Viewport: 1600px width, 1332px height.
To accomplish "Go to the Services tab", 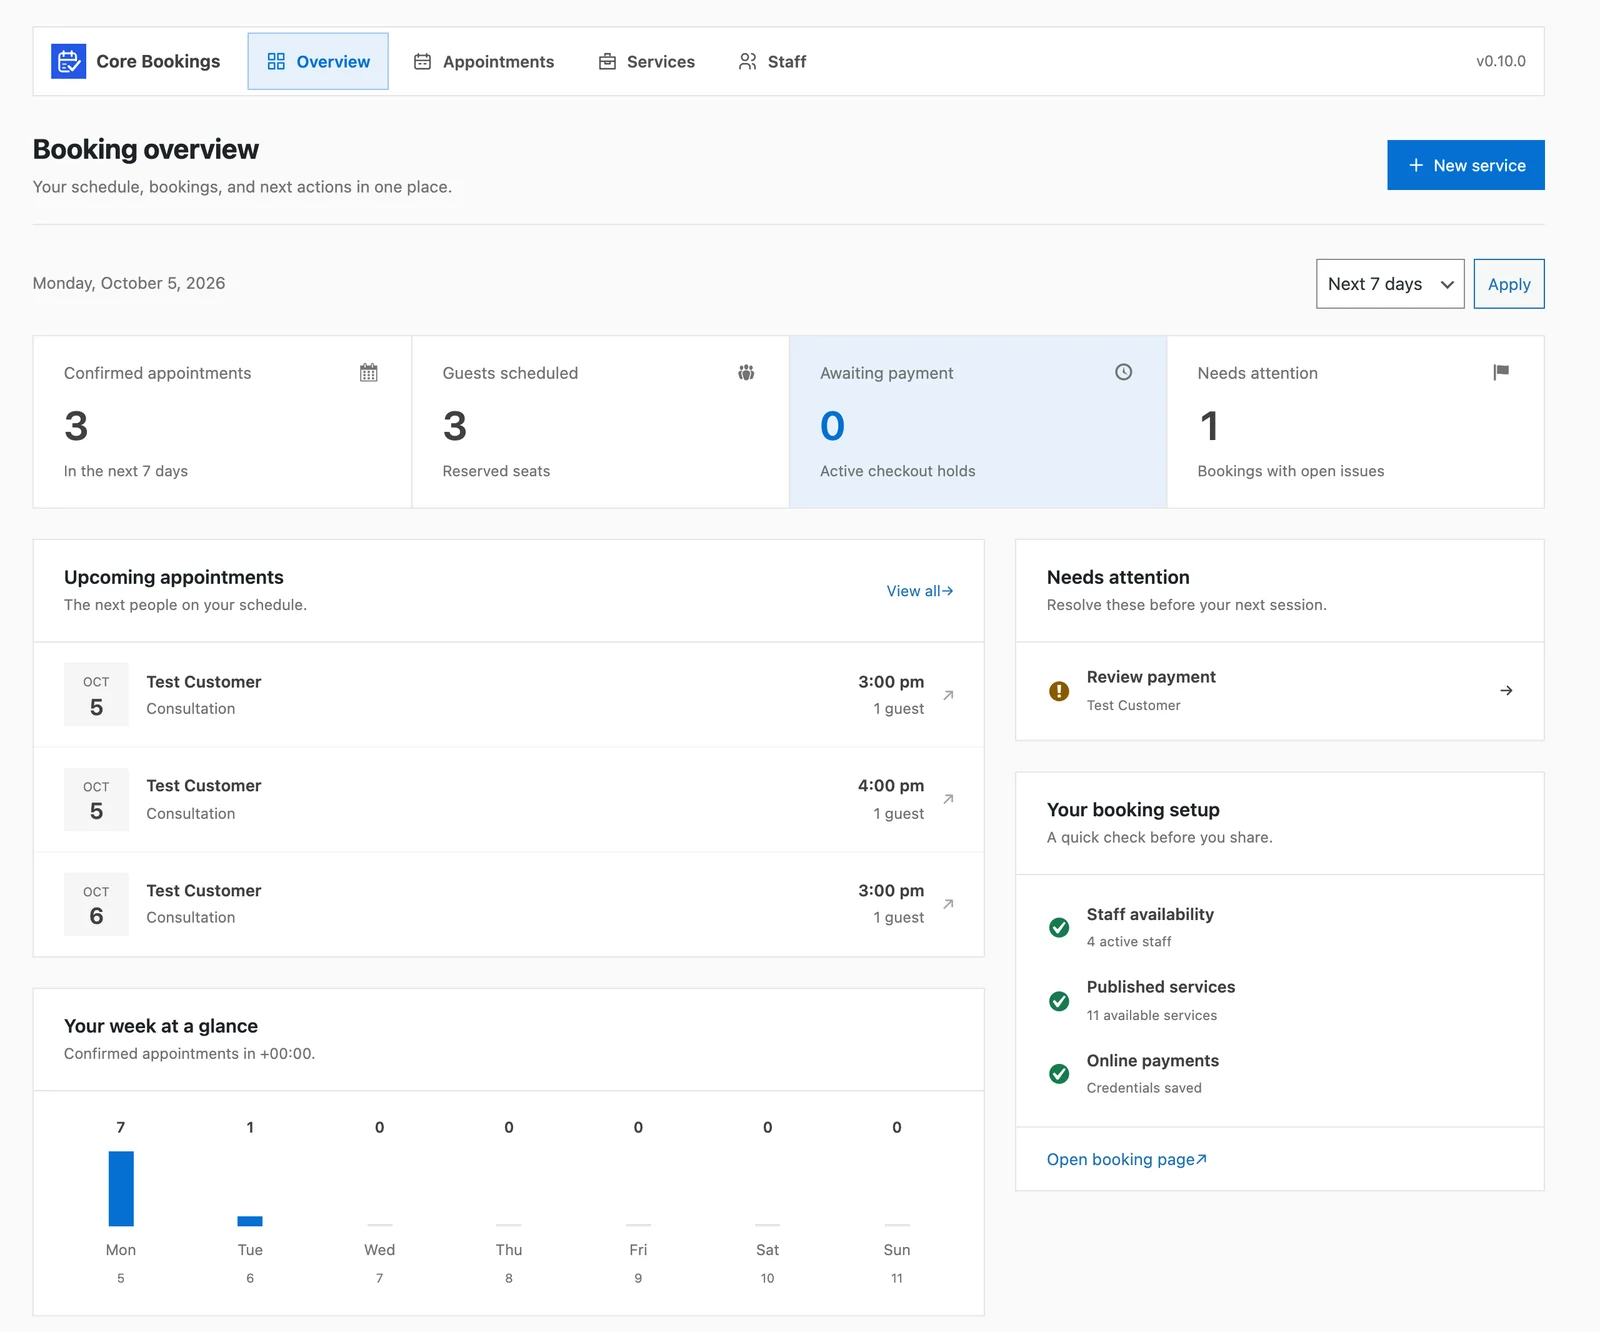I will point(647,61).
